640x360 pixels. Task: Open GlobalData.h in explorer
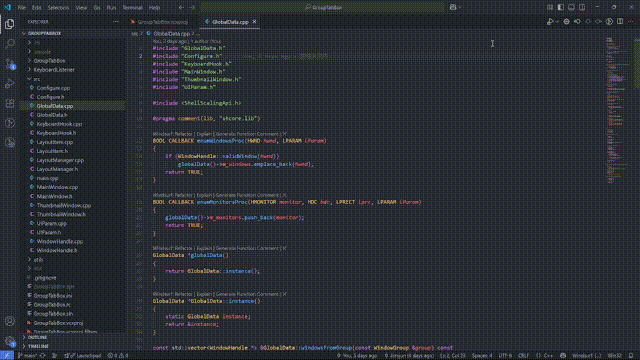52,115
